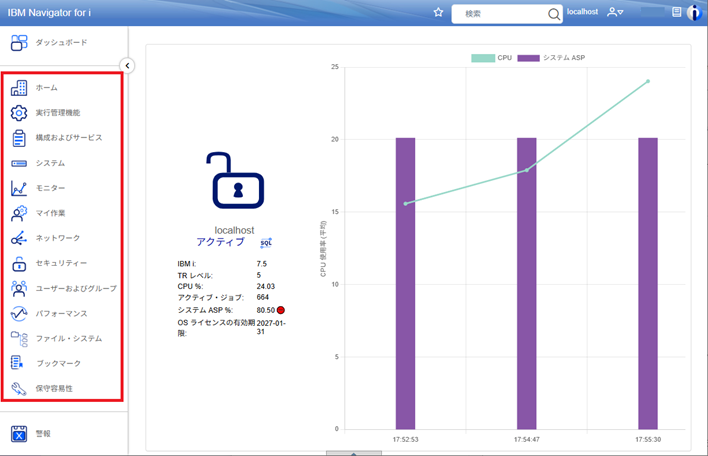Open the 保守容易性 wrench icon
Image resolution: width=708 pixels, height=456 pixels.
pyautogui.click(x=19, y=389)
